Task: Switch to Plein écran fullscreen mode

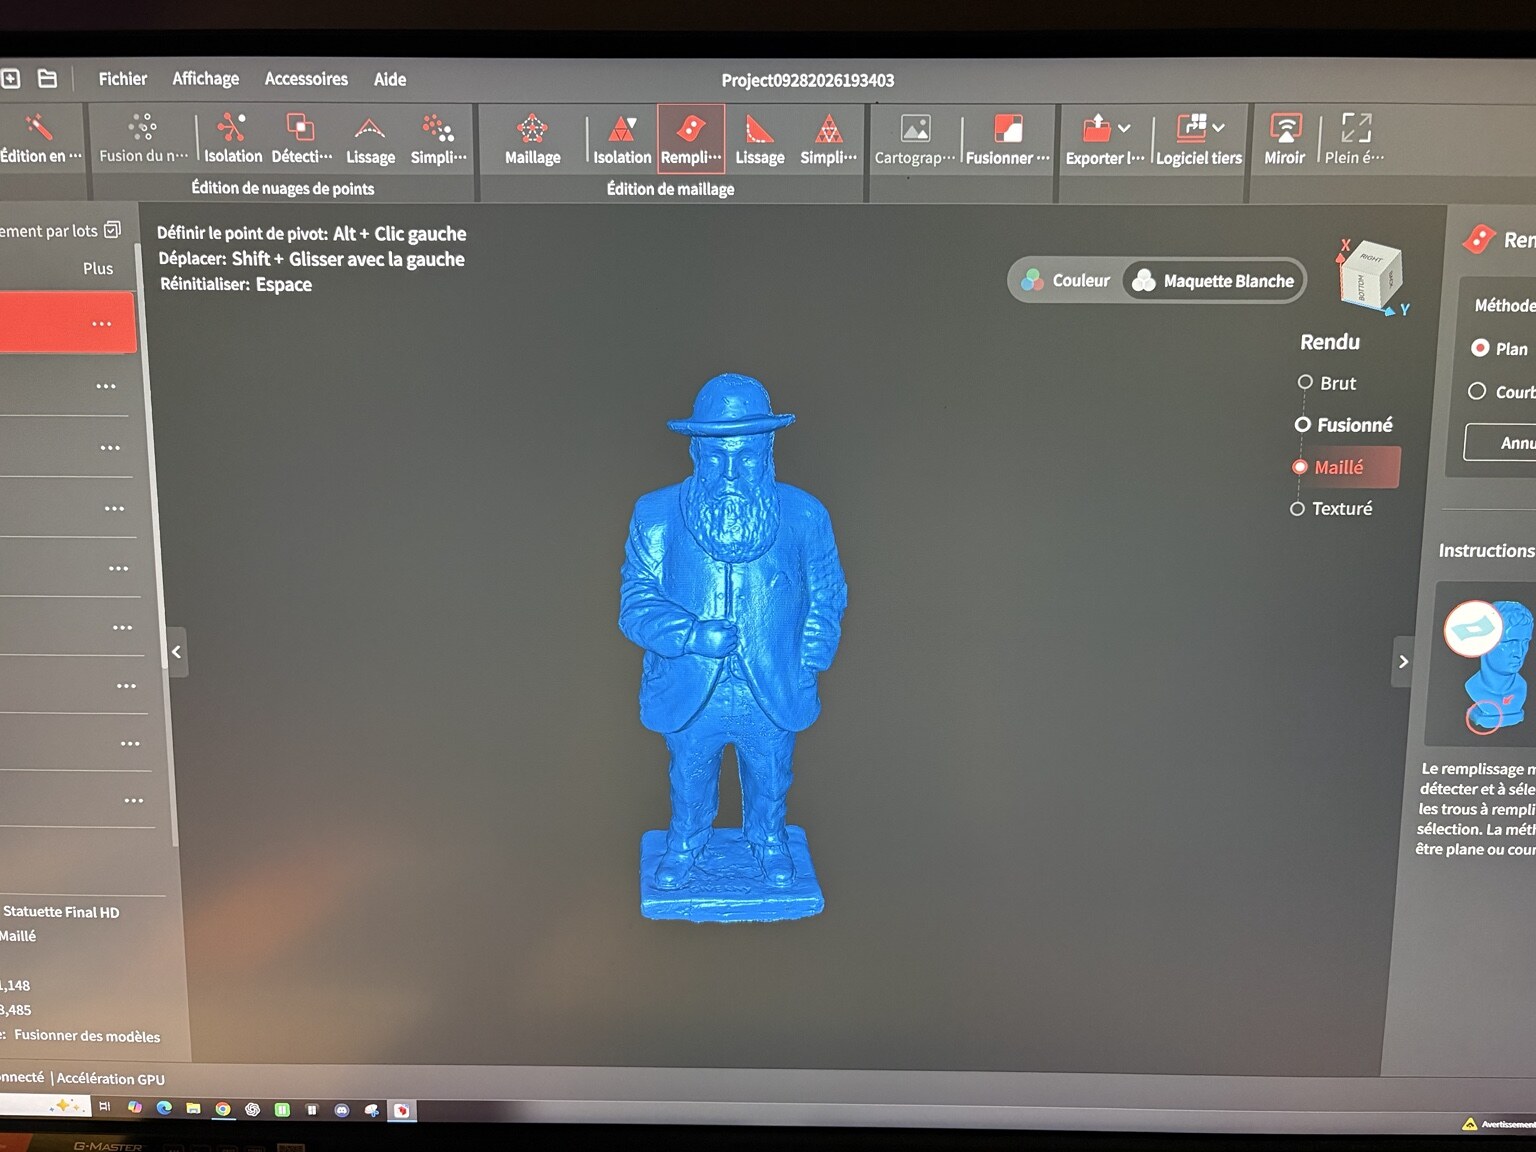Action: tap(1355, 138)
